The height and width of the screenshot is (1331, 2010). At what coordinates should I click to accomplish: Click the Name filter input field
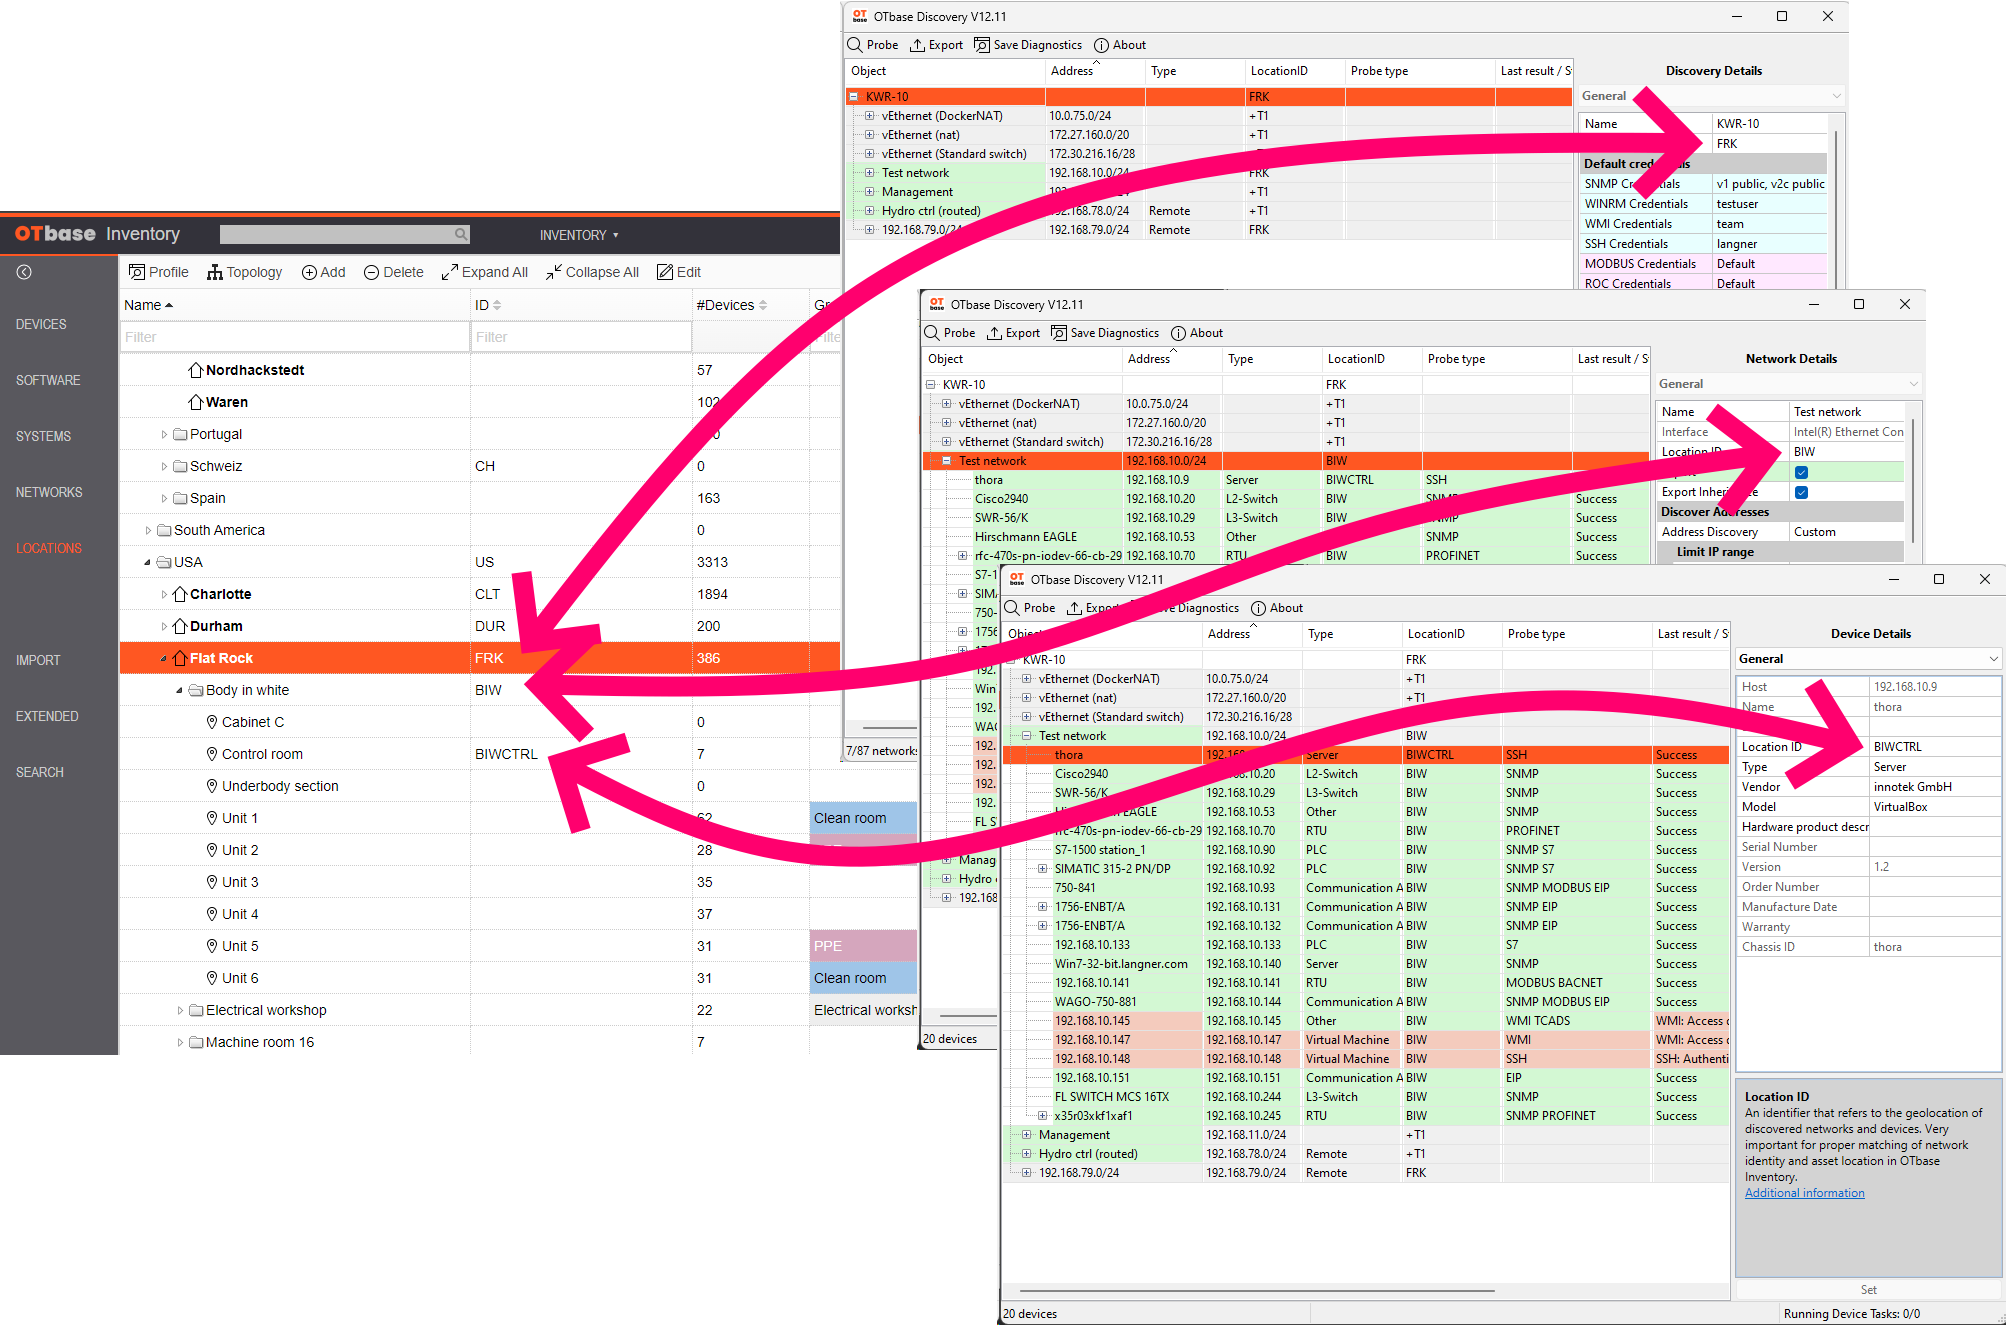(294, 337)
